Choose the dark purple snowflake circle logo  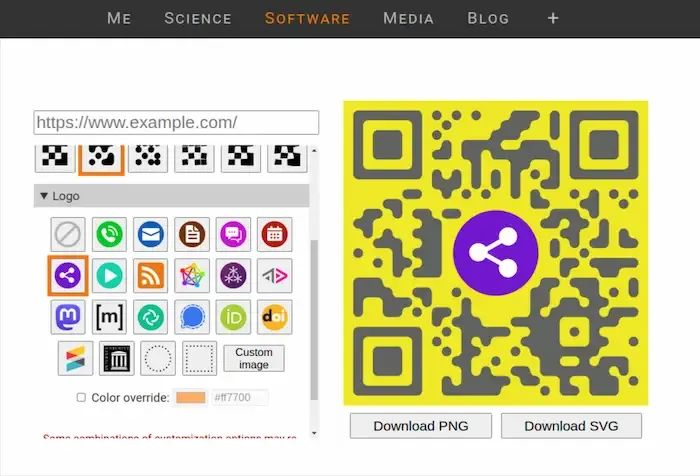233,276
